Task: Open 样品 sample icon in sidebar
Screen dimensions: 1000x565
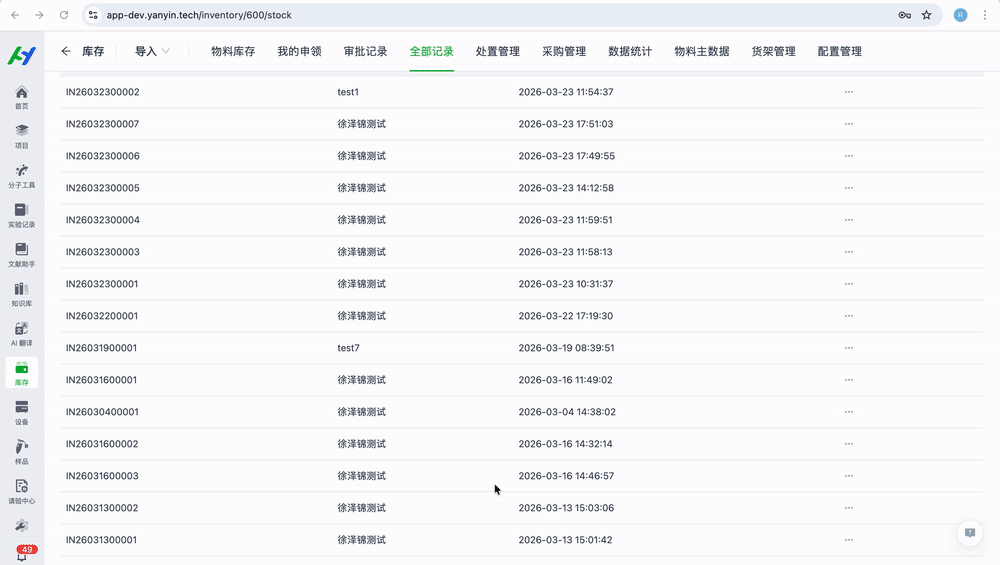Action: tap(21, 449)
